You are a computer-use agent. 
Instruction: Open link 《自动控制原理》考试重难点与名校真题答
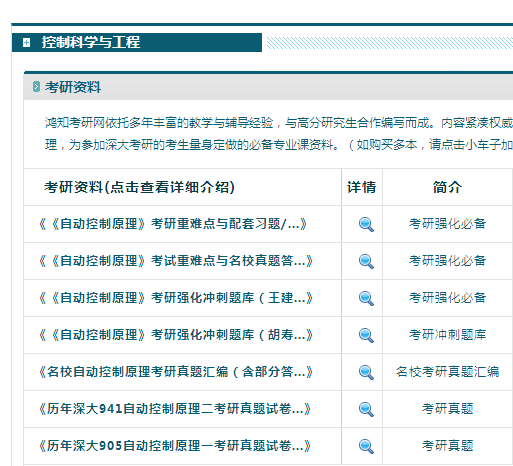click(x=176, y=261)
